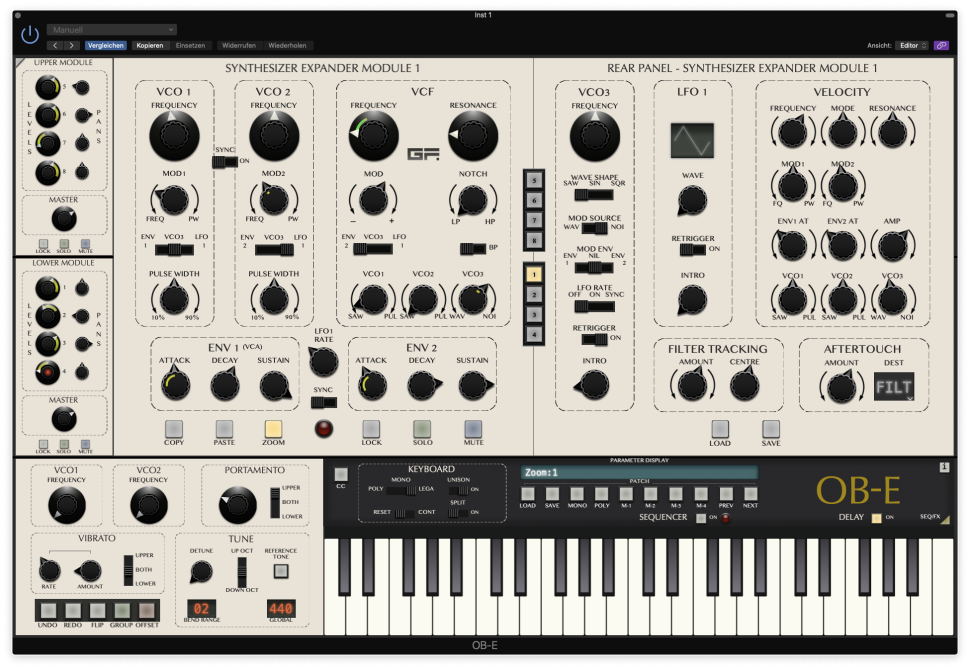Screen dimensions: 970x669
Task: Open the Ansicht Editor dropdown
Action: pos(913,45)
